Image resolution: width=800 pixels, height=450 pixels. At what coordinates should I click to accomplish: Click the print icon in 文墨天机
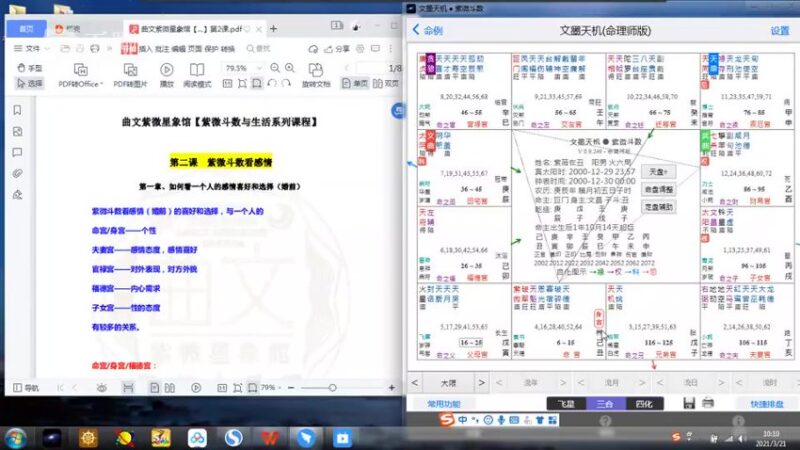(x=708, y=403)
